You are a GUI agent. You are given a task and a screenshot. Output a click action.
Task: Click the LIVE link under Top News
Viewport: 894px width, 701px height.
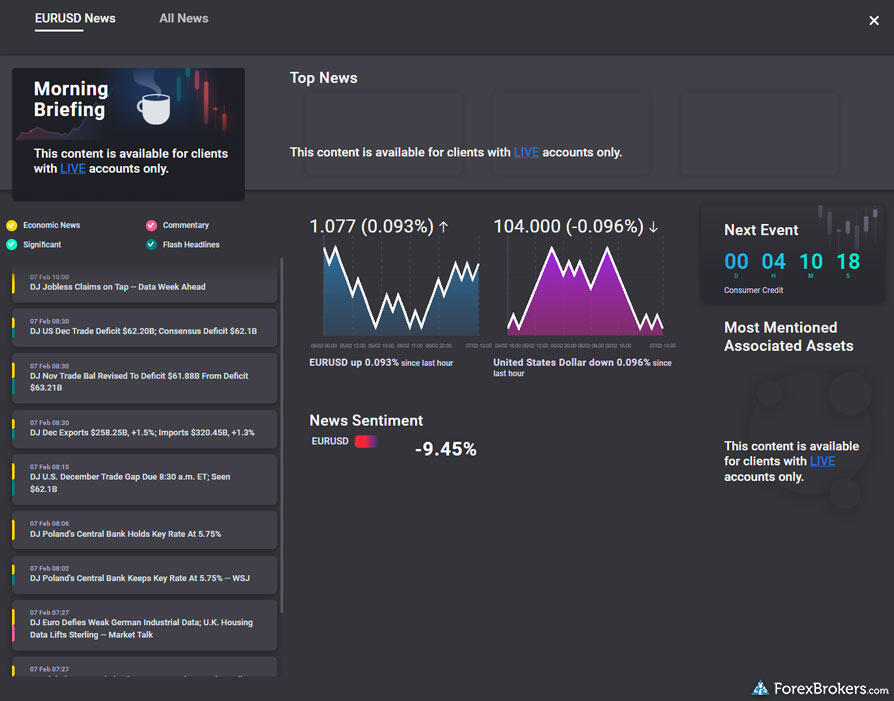click(x=526, y=152)
